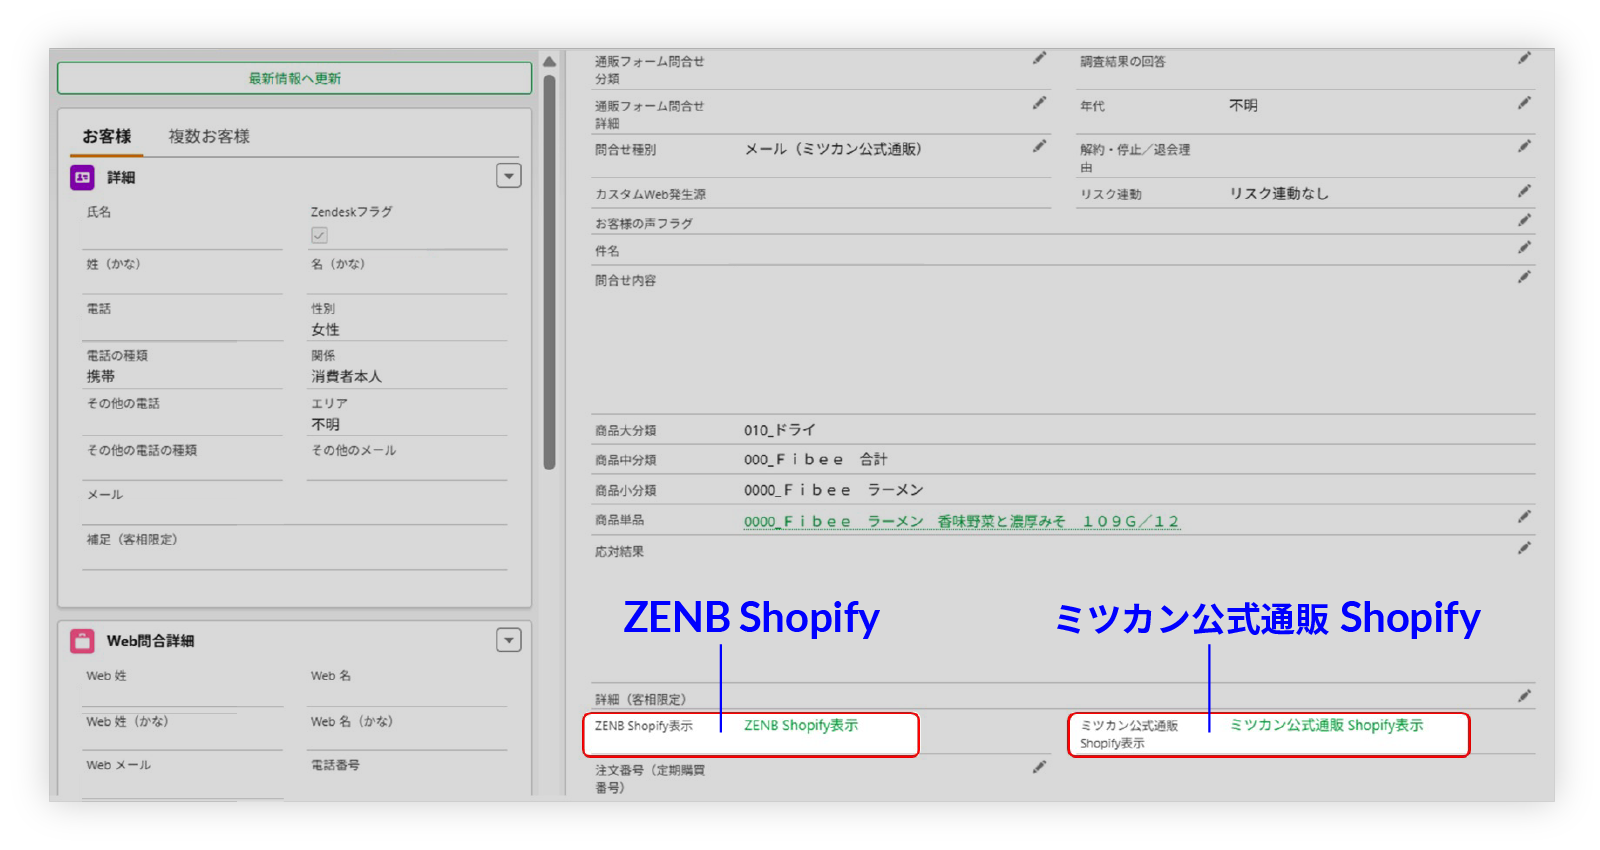1600x850 pixels.
Task: Click pencil icon beside 問合せ種別
Action: pyautogui.click(x=1039, y=147)
